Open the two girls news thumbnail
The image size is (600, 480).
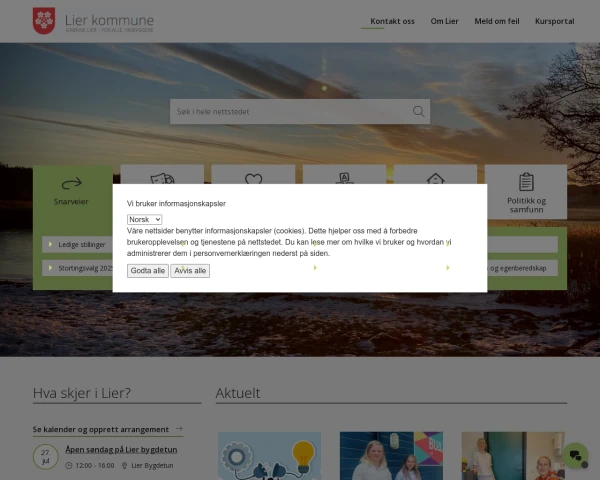(x=391, y=456)
